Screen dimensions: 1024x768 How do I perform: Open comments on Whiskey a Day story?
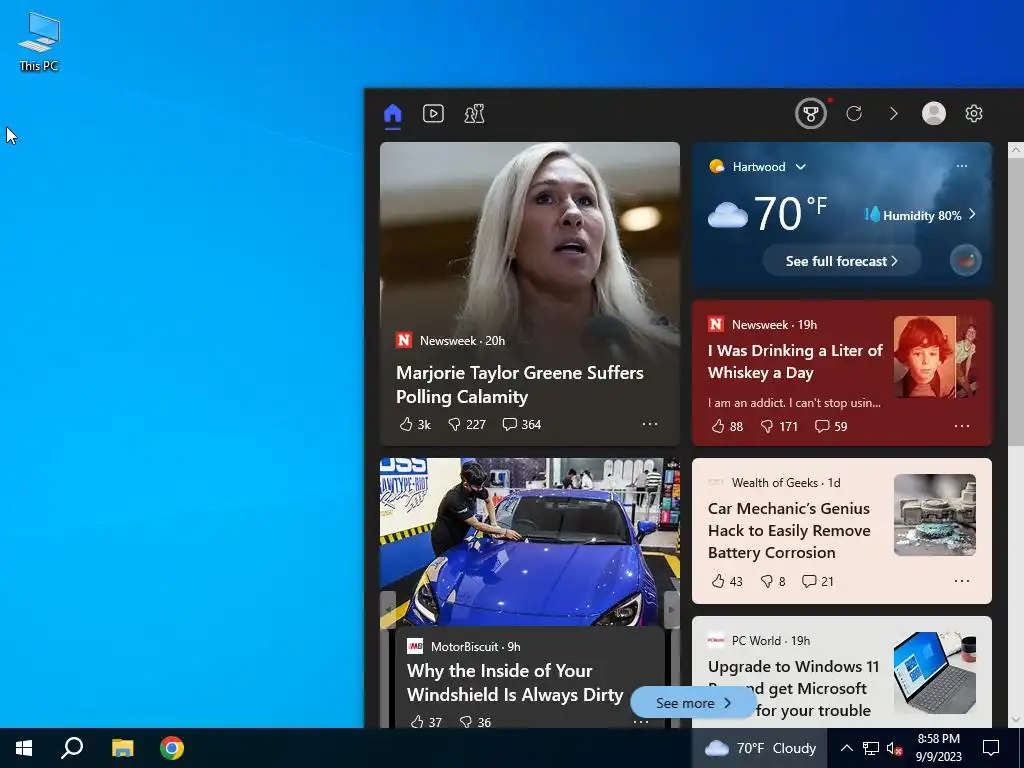point(831,426)
